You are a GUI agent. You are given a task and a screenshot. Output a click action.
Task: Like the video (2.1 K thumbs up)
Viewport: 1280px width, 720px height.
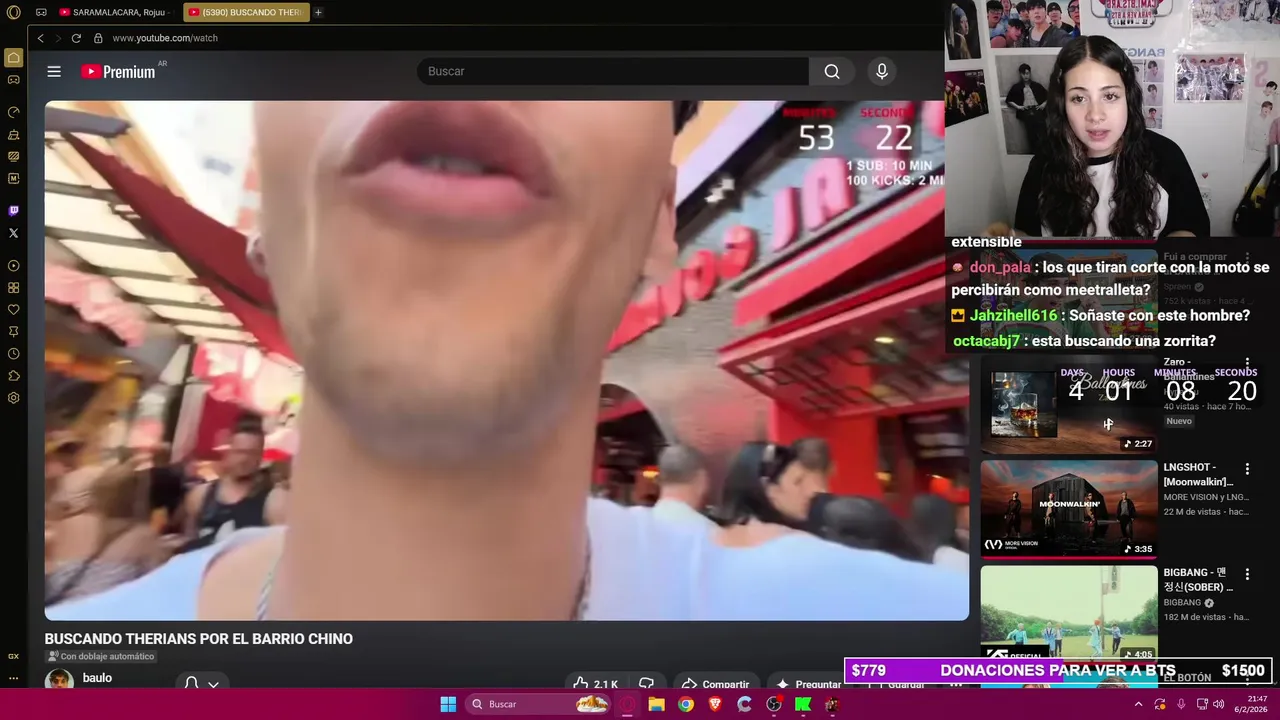(595, 684)
